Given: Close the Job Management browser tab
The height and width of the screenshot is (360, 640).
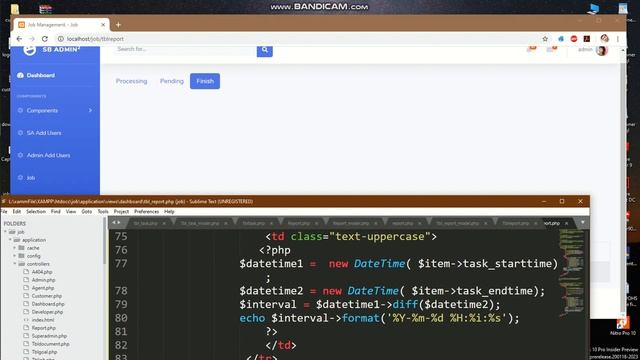Looking at the screenshot, I should (x=103, y=25).
